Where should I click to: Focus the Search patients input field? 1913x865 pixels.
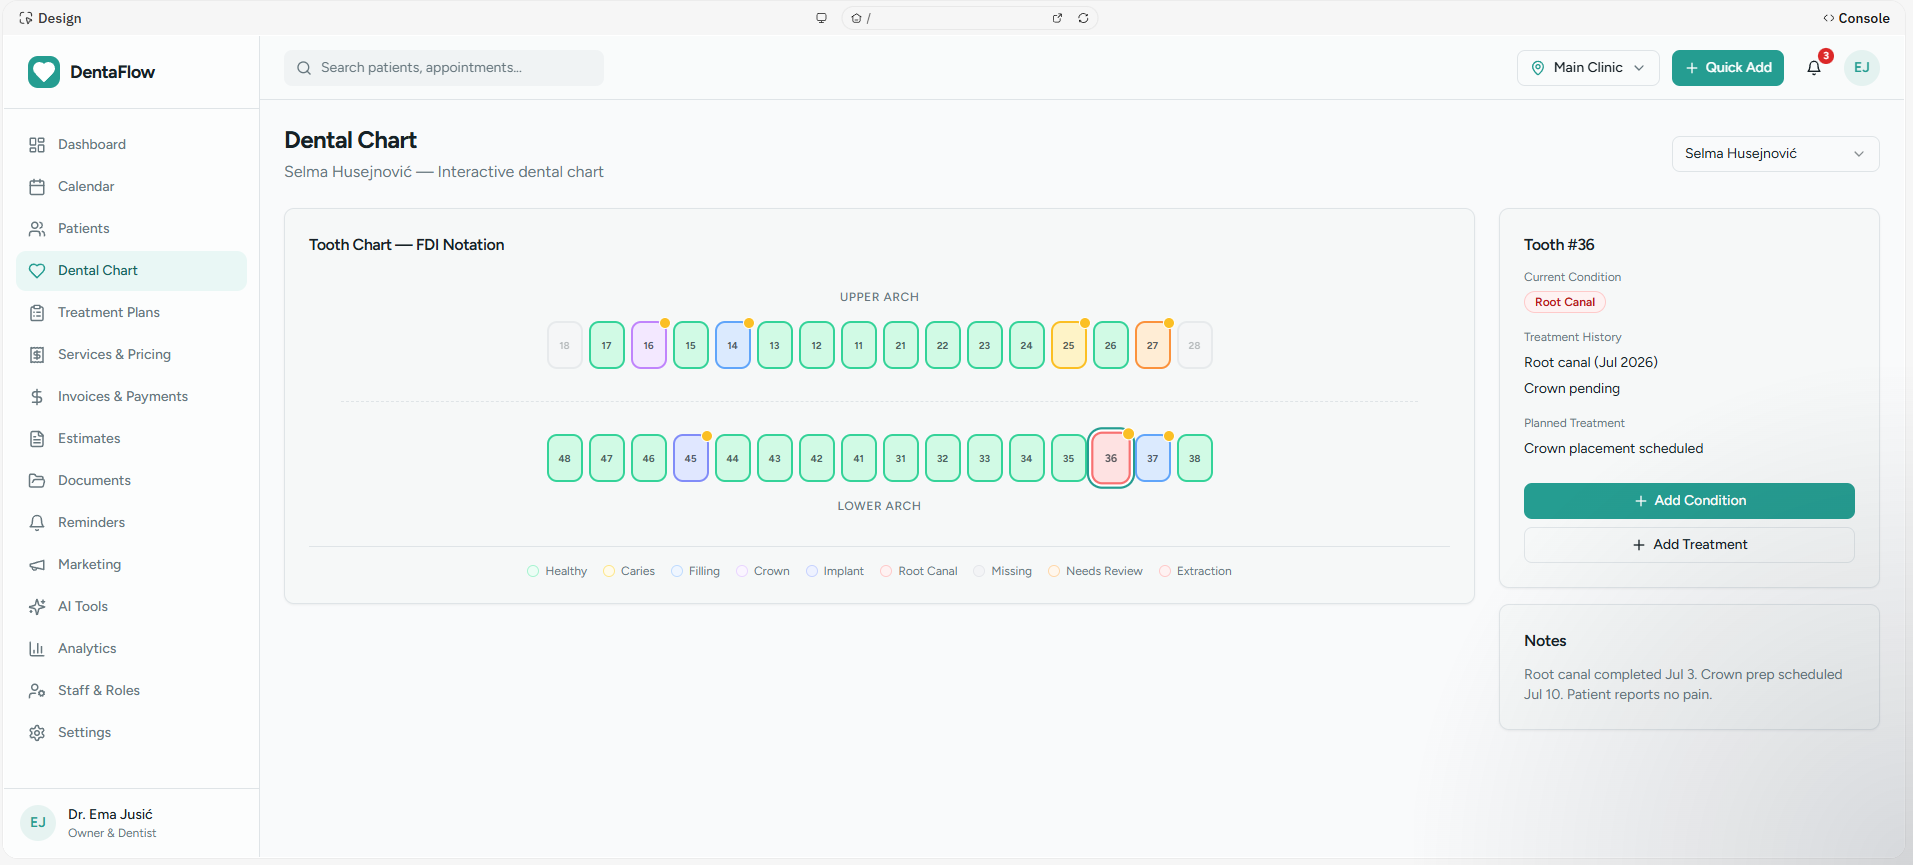coord(444,68)
